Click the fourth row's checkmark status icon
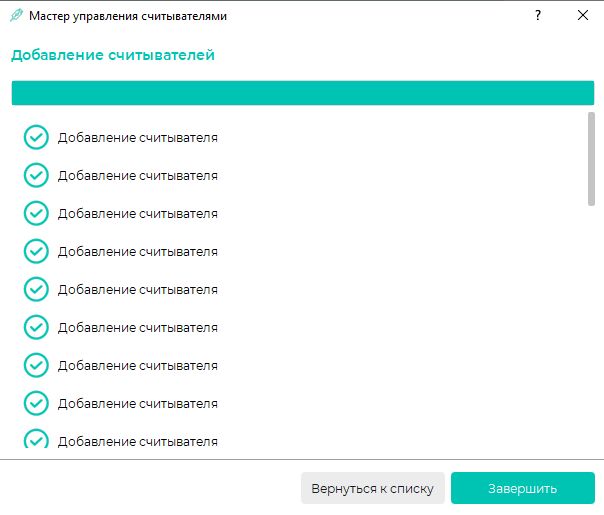Viewport: 604px width, 515px height. click(36, 251)
